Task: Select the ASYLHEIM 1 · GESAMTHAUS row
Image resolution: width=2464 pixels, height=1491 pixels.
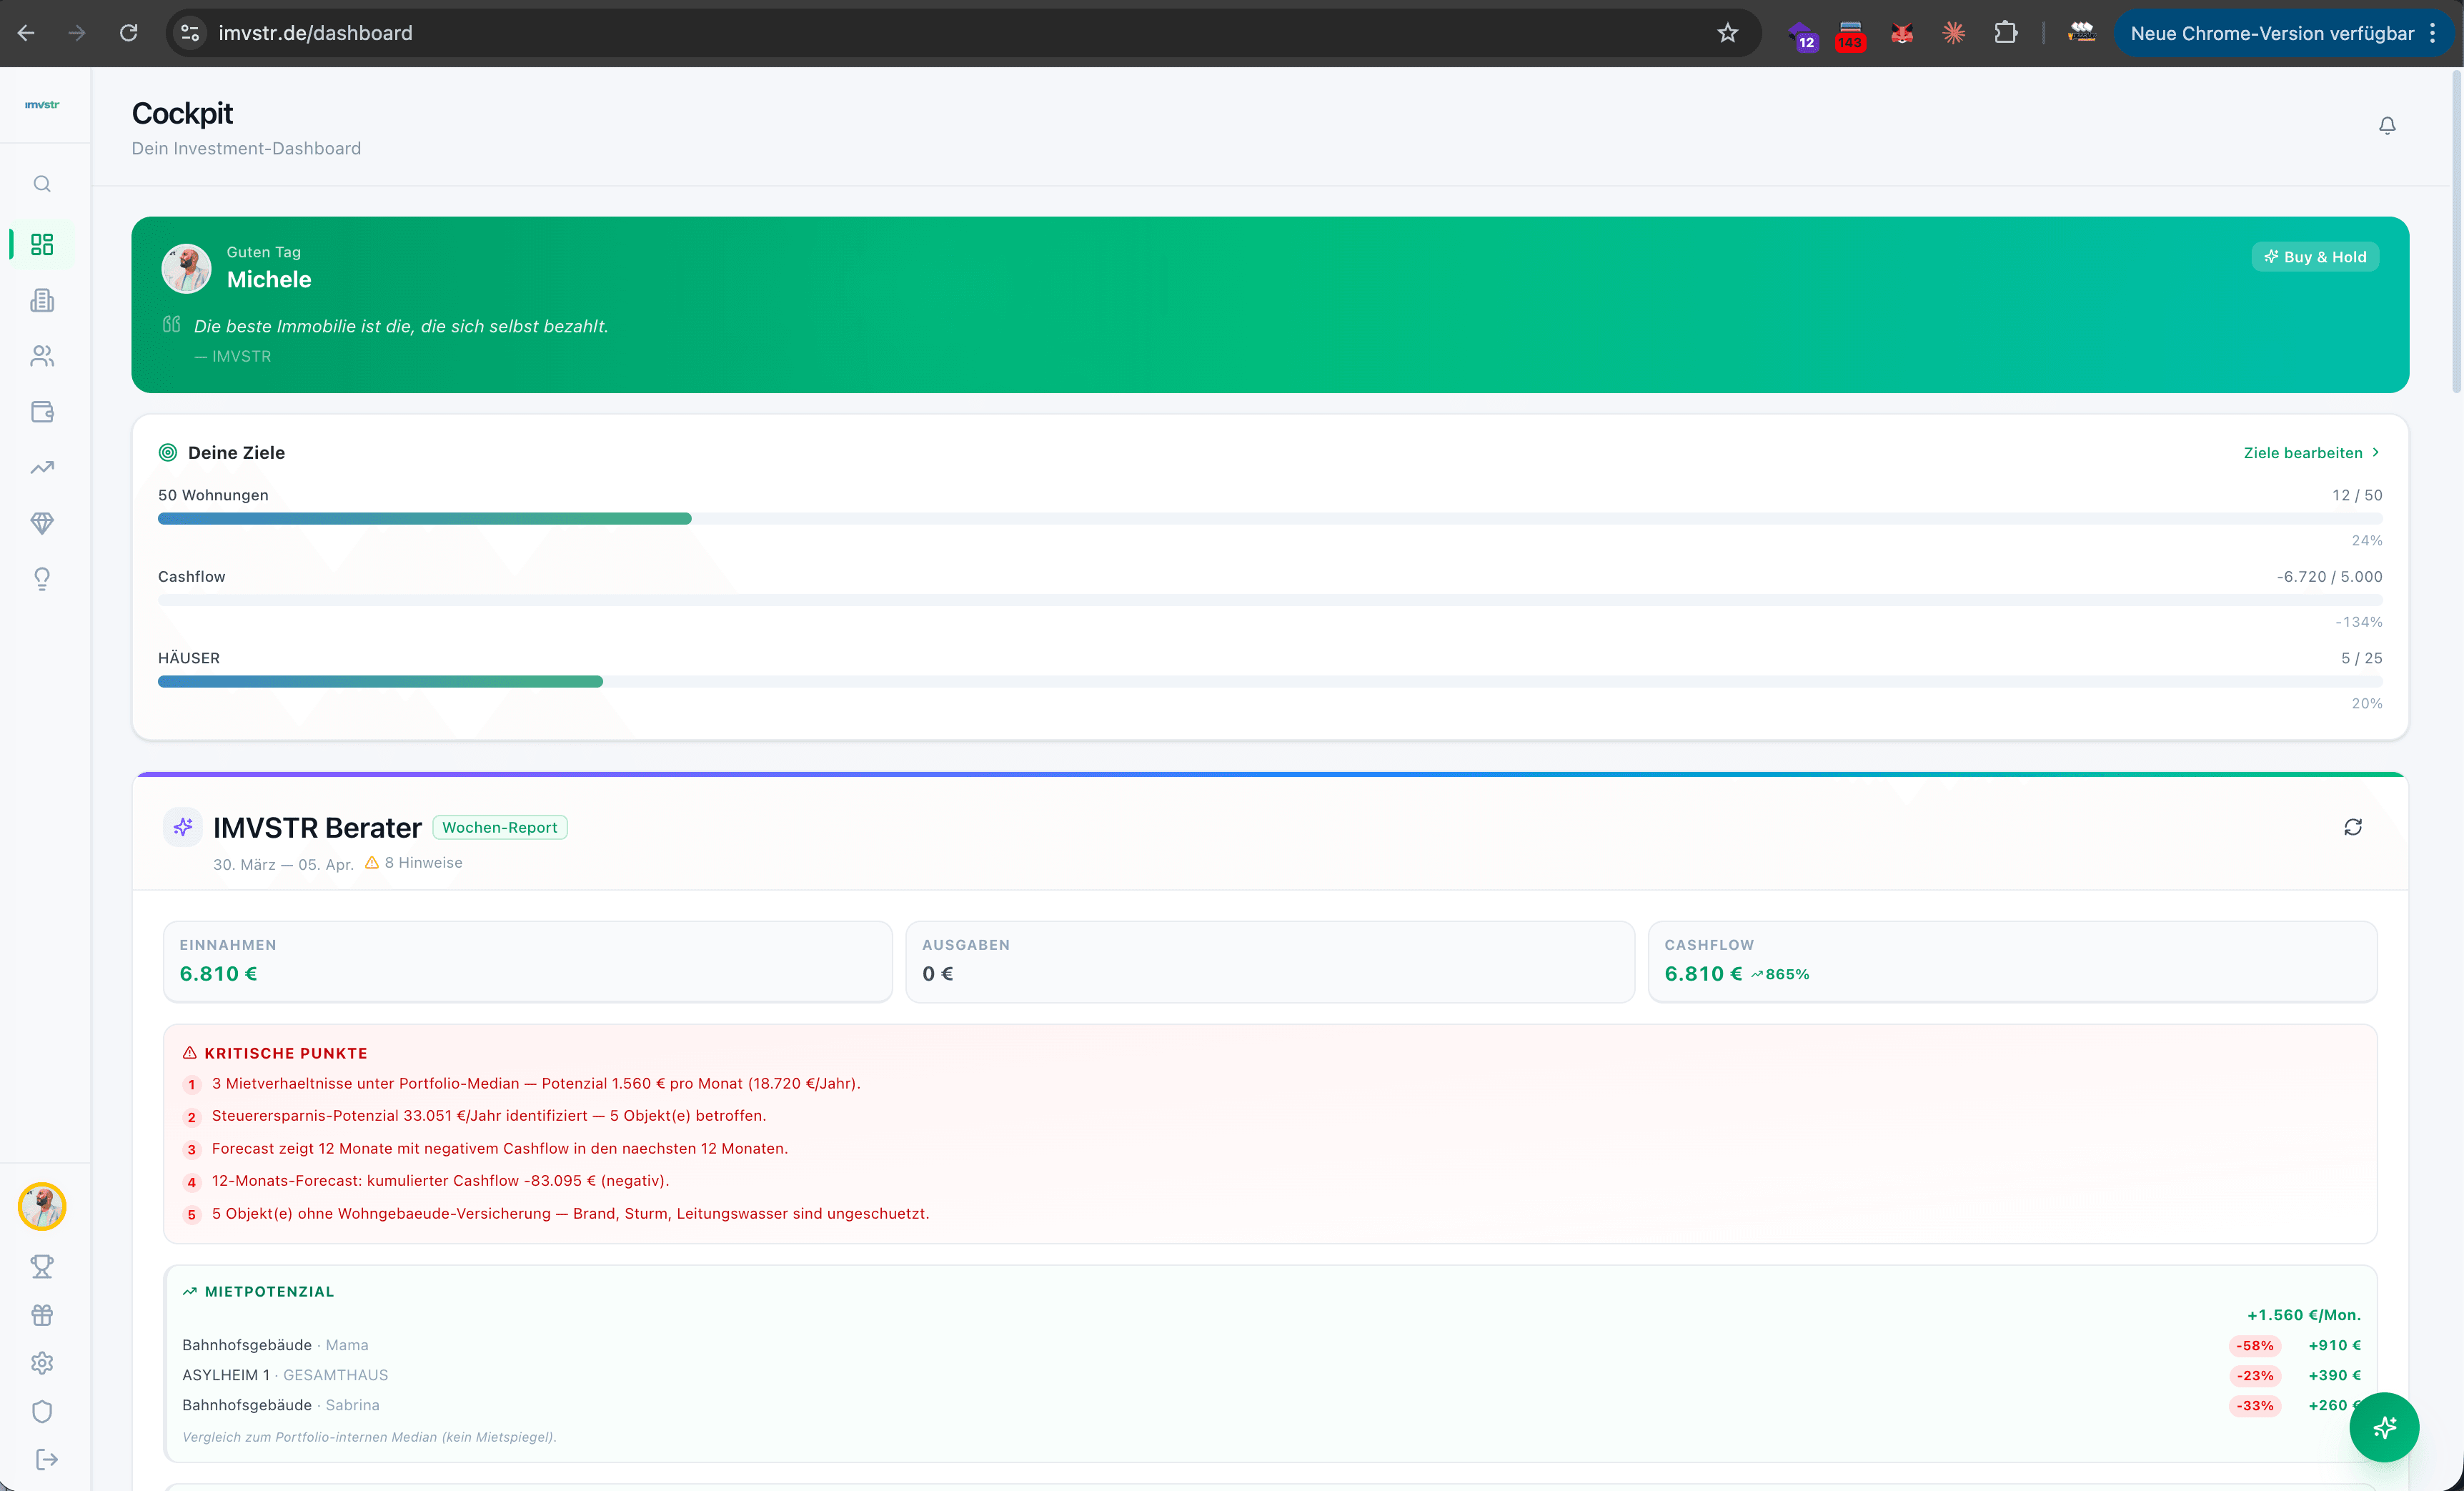Action: 1271,1375
